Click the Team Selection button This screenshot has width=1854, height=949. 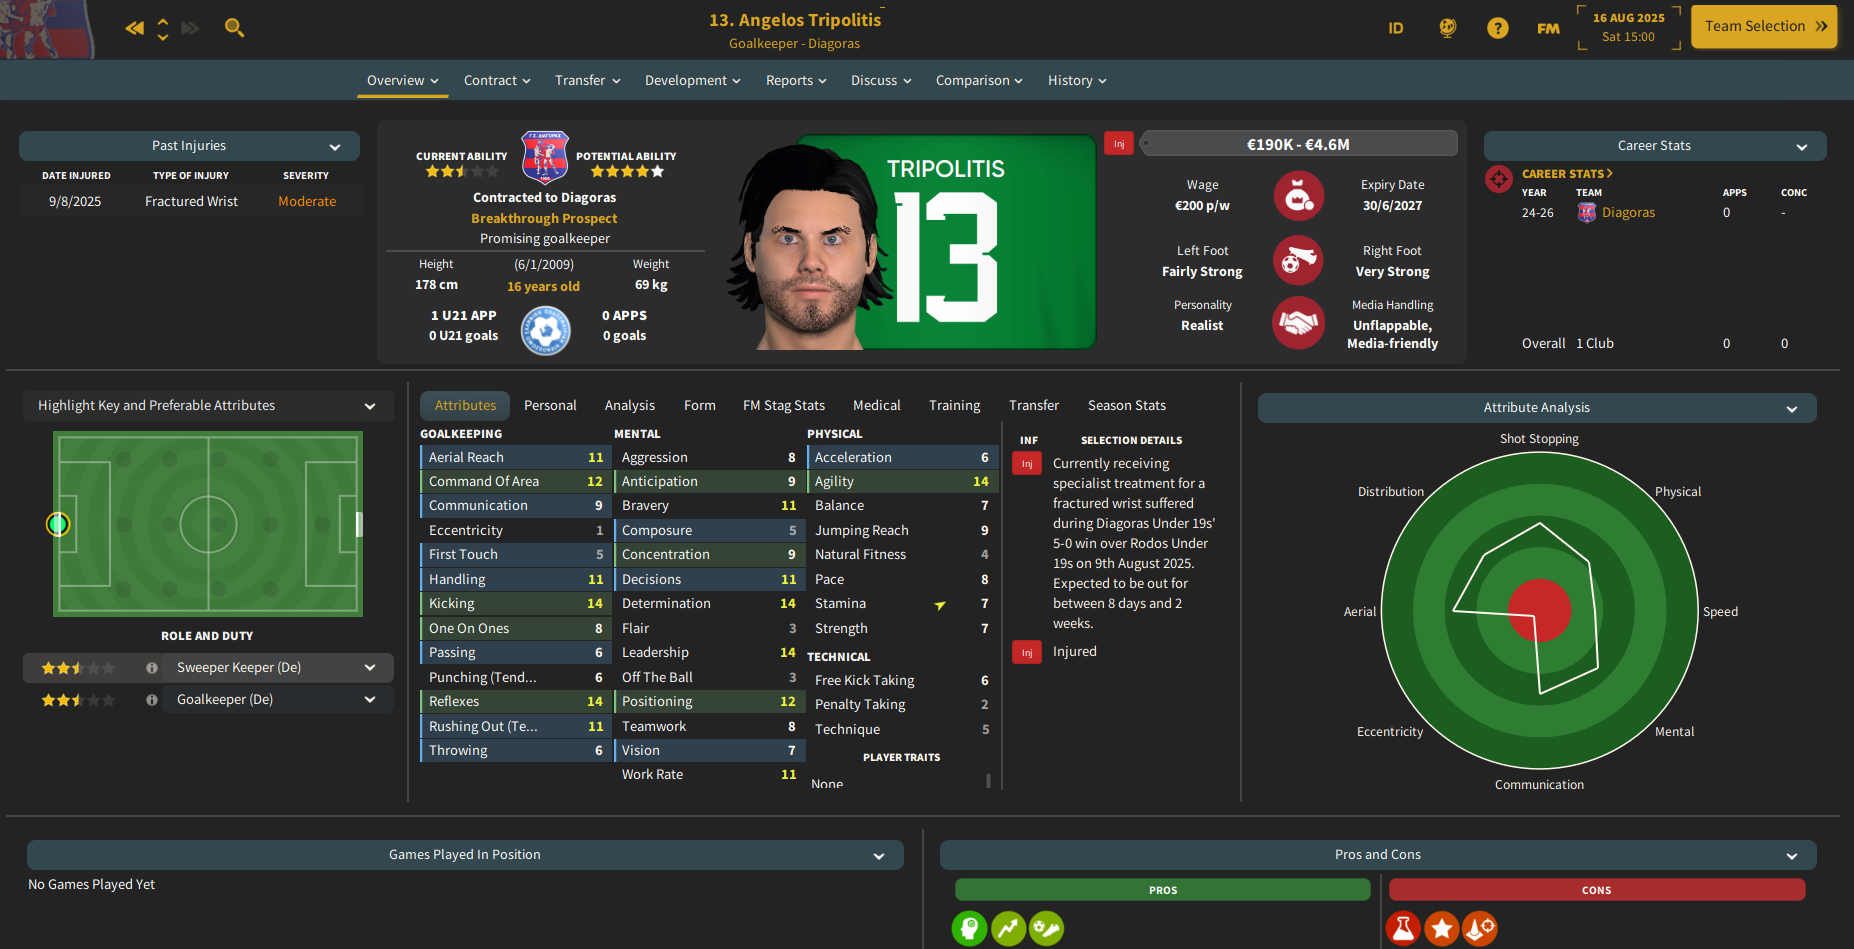click(x=1764, y=26)
